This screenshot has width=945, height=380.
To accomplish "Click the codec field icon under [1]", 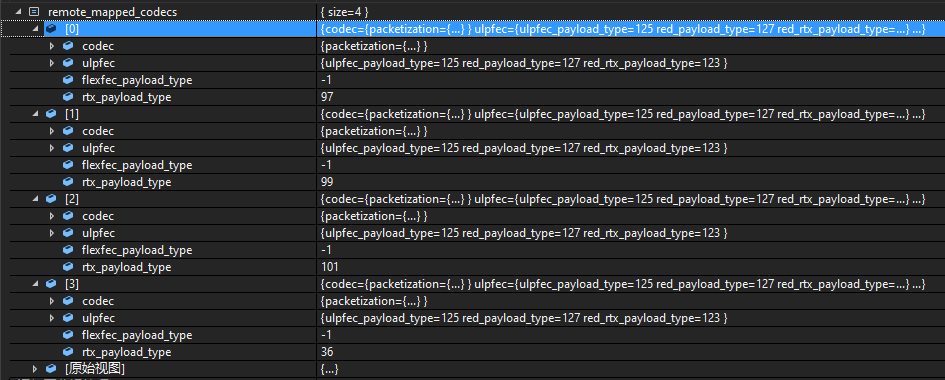I will pyautogui.click(x=68, y=131).
